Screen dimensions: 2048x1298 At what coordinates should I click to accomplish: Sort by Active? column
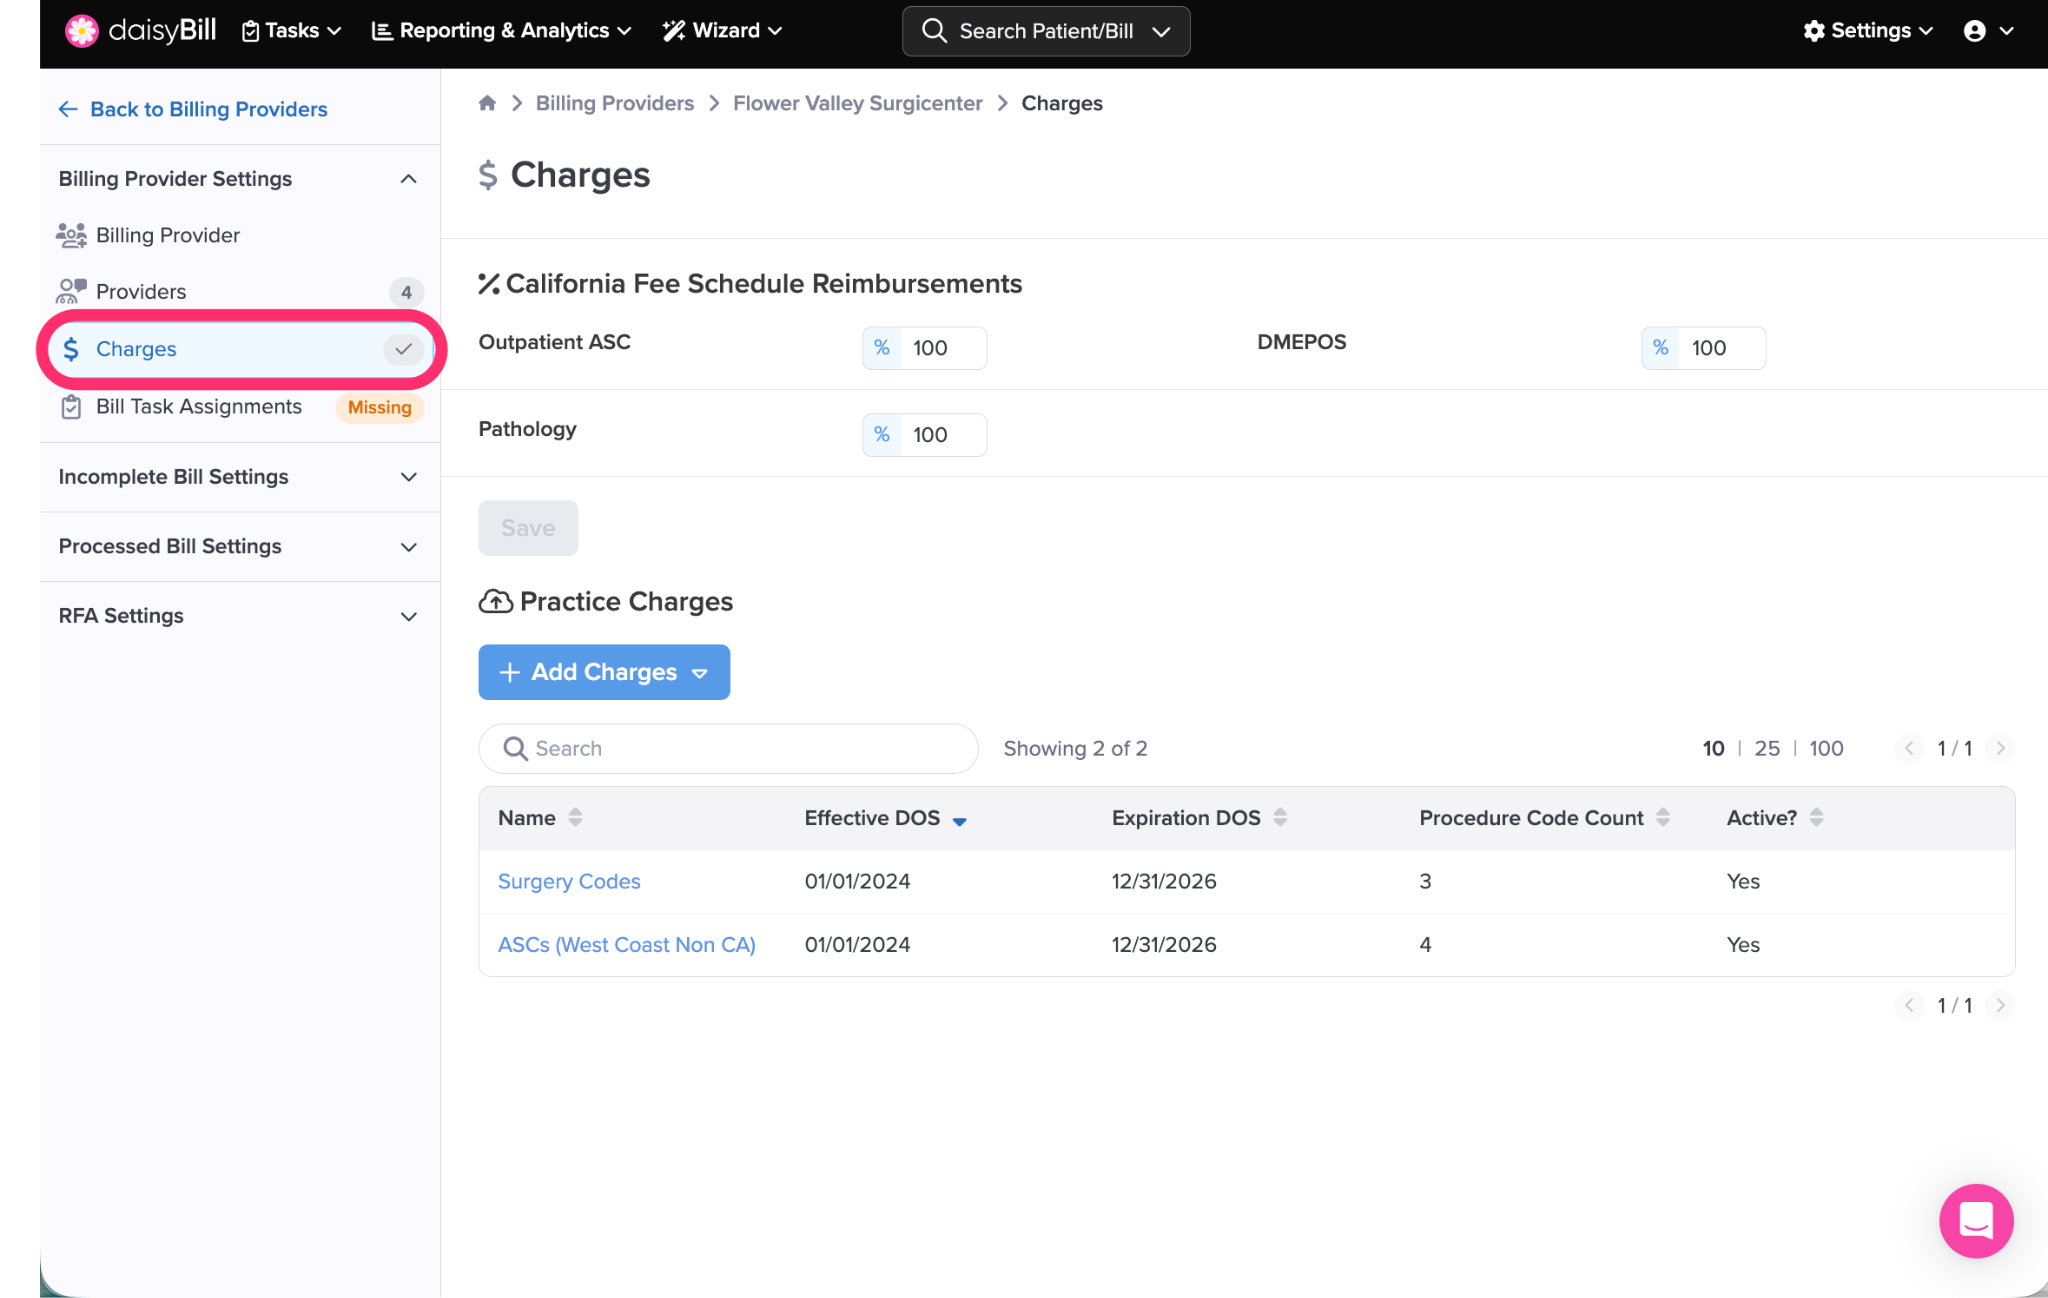pyautogui.click(x=1816, y=817)
